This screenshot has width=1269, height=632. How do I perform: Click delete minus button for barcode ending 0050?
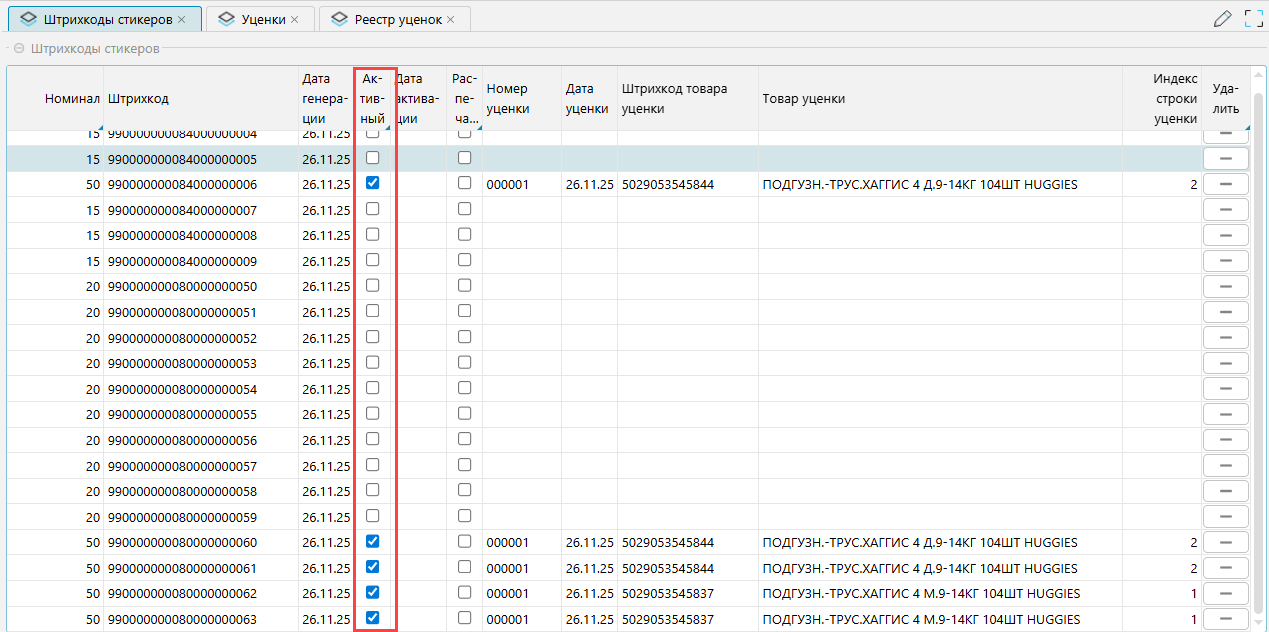[x=1225, y=286]
